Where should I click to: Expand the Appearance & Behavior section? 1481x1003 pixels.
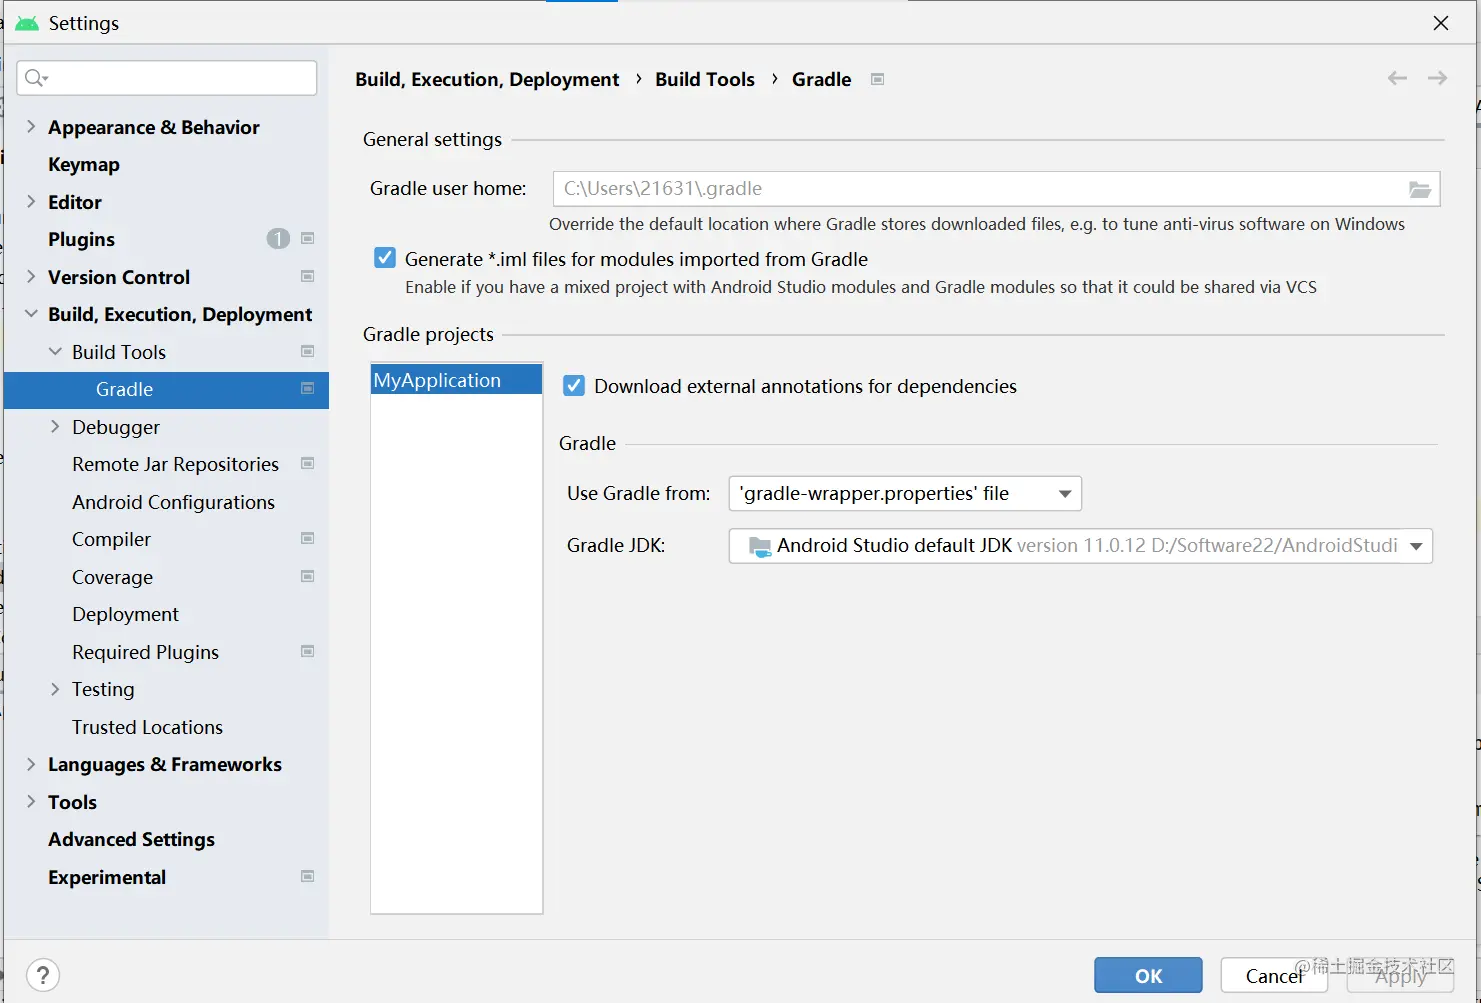pyautogui.click(x=31, y=126)
